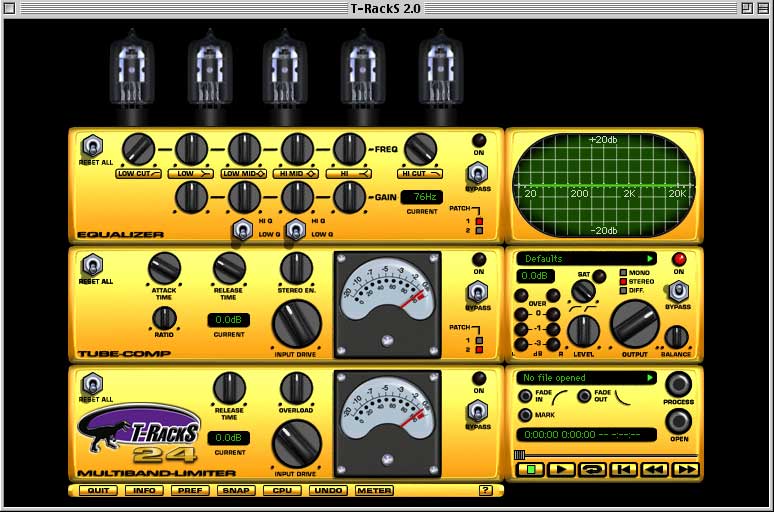The height and width of the screenshot is (512, 774).
Task: Open the Defaults preset menu arrow
Action: point(650,258)
